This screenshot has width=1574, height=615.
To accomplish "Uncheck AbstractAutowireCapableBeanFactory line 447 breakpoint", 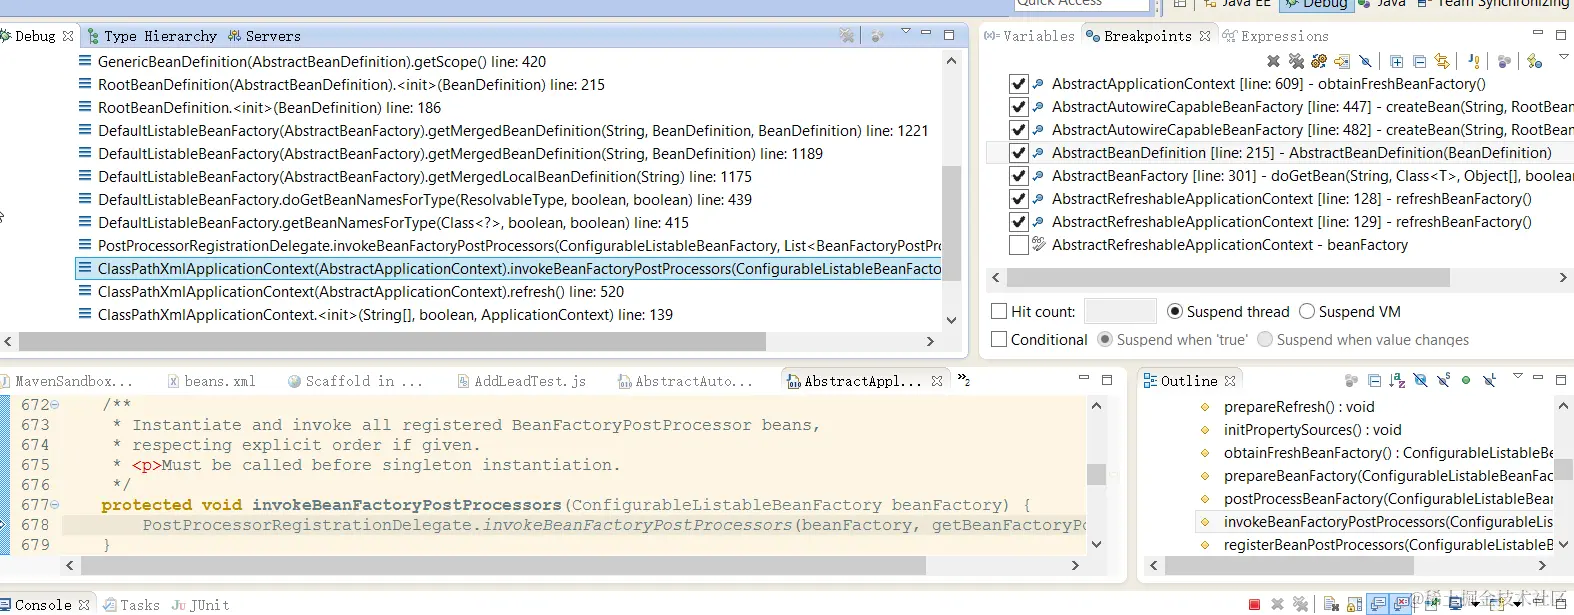I will (x=1019, y=107).
